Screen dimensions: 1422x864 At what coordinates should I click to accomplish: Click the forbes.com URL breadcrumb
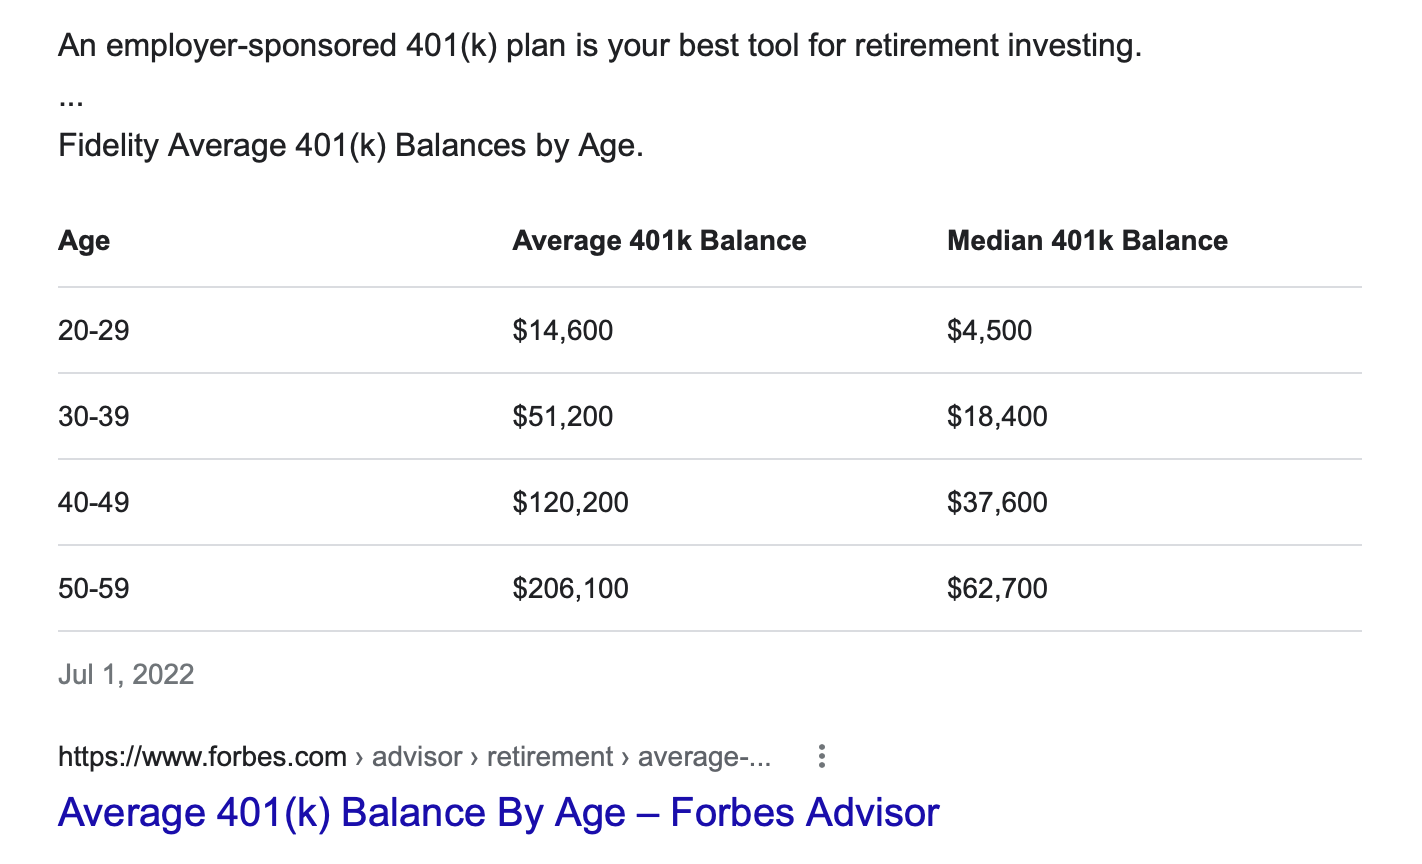tap(414, 757)
